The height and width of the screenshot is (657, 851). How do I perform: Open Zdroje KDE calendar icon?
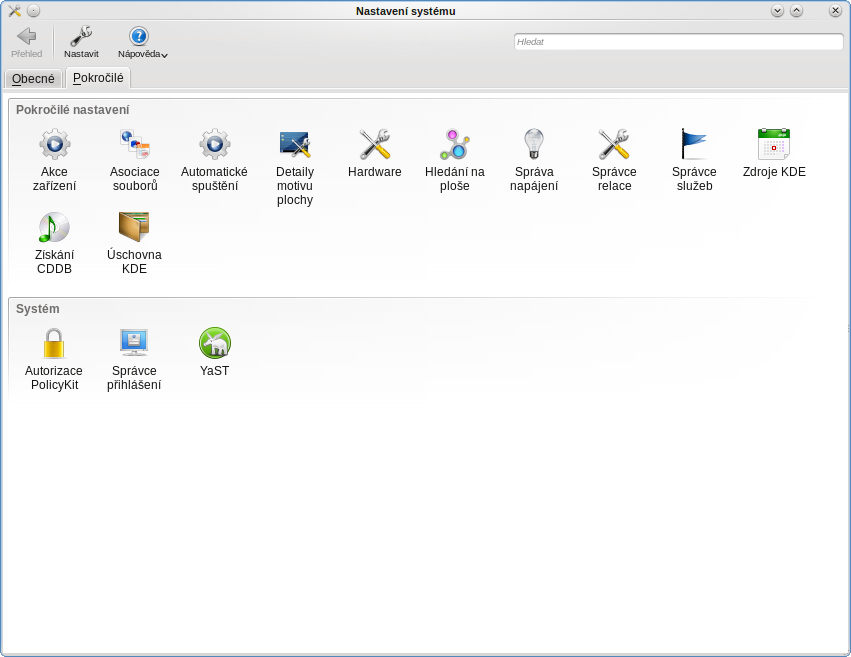point(774,144)
